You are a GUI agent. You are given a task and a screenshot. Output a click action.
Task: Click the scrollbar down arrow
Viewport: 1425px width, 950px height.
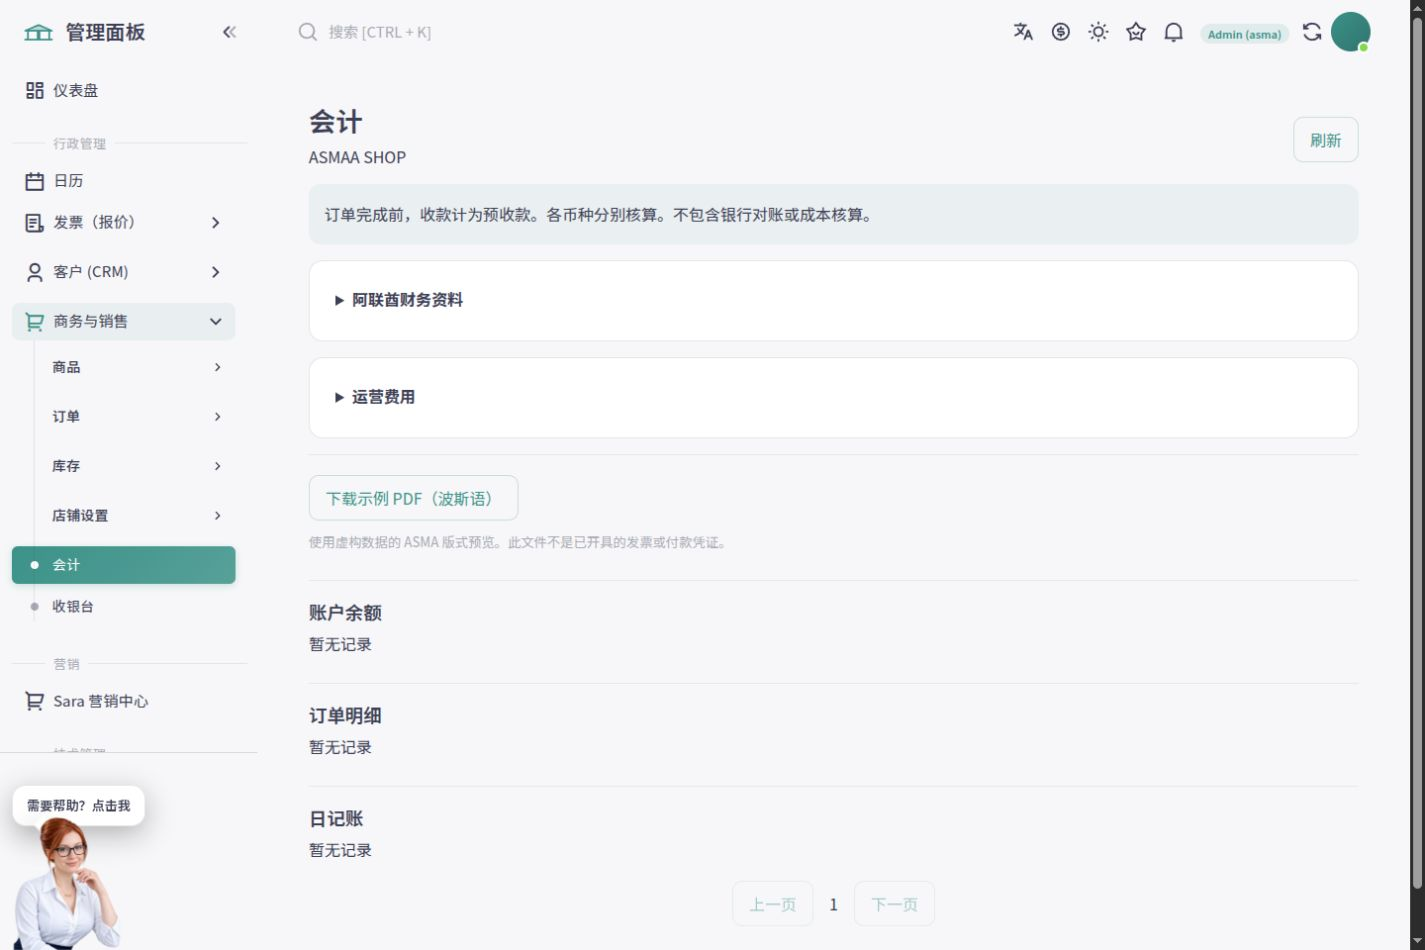[x=1417, y=941]
